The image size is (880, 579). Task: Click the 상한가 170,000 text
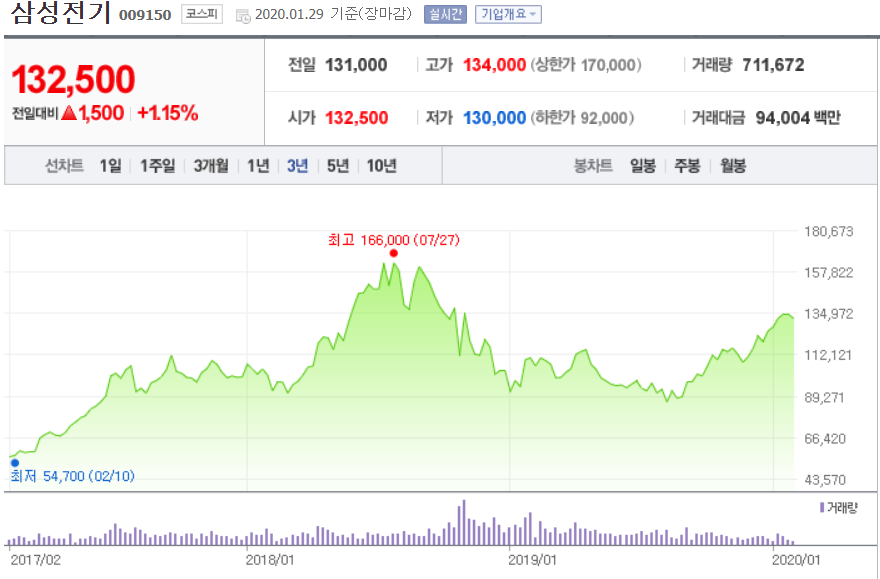(x=586, y=65)
